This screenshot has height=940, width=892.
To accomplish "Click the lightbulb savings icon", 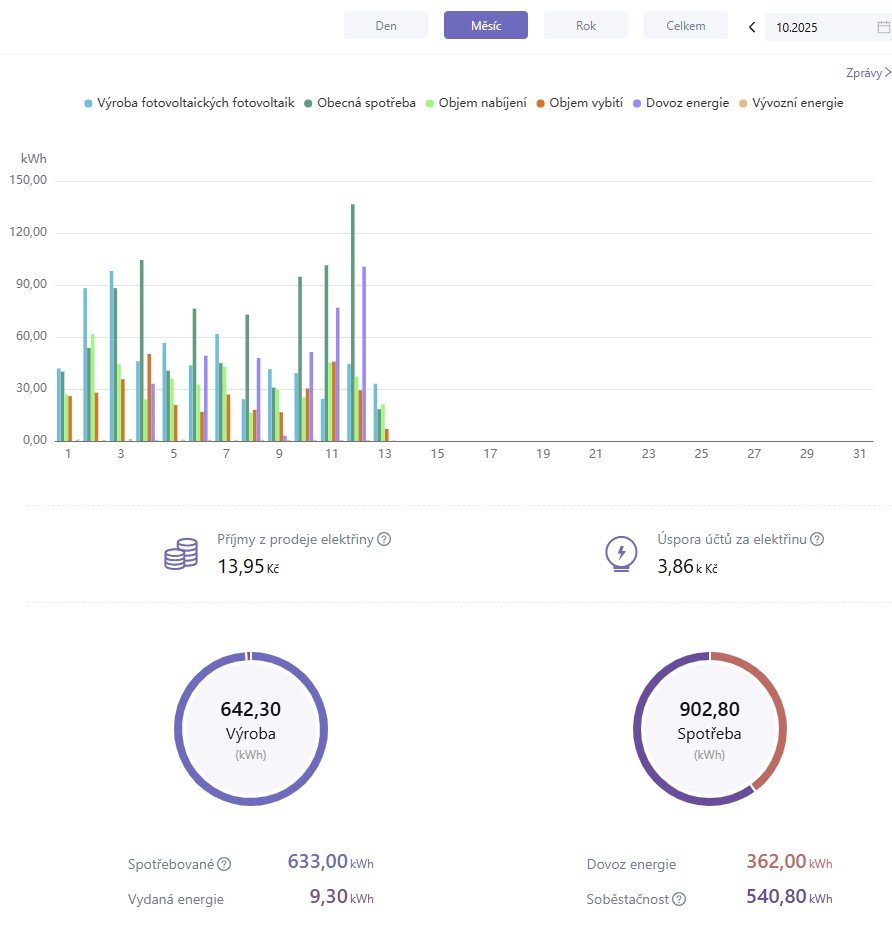I will pyautogui.click(x=621, y=553).
